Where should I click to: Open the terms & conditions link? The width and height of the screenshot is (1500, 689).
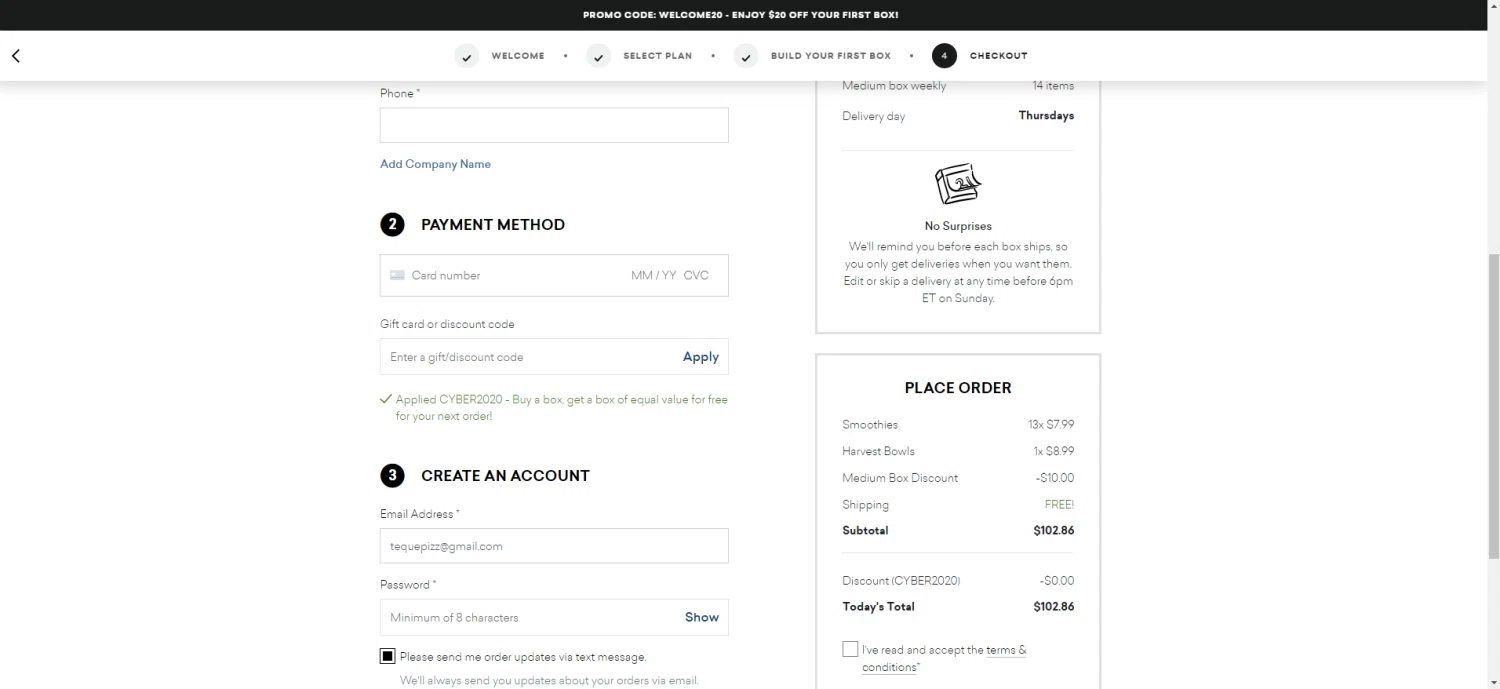(1006, 650)
